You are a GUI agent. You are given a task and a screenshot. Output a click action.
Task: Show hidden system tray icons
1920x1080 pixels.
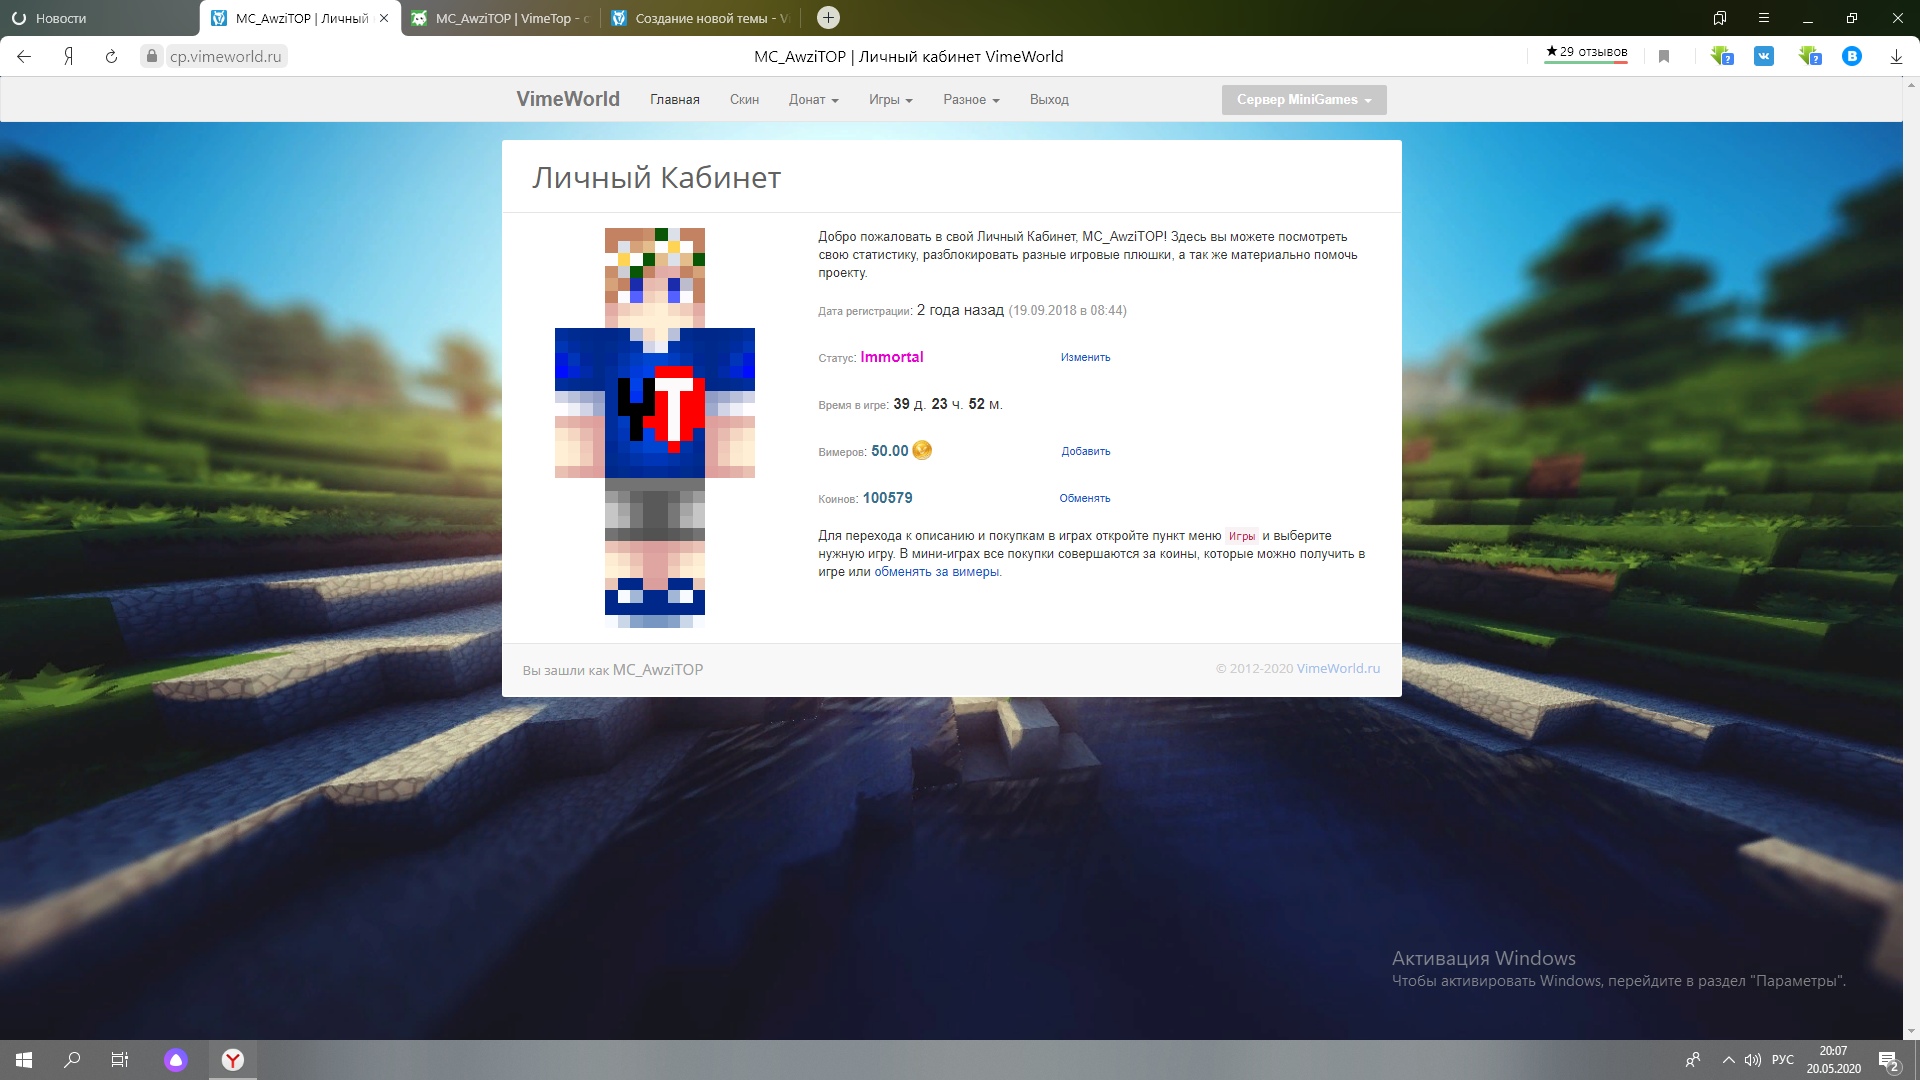point(1728,1060)
